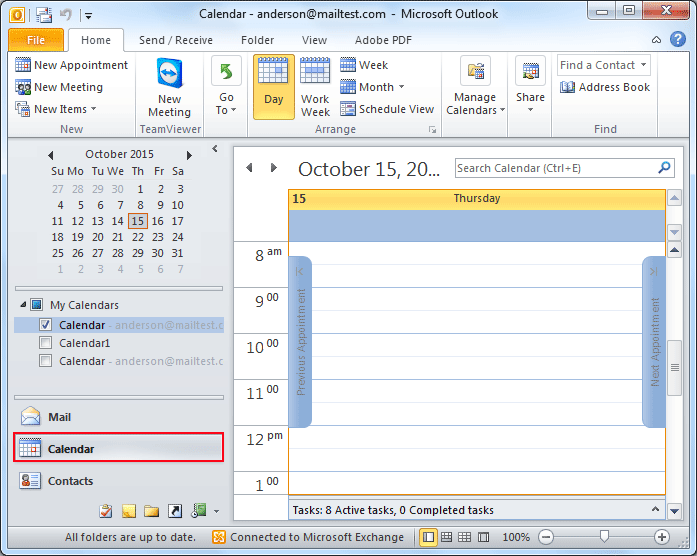
Task: Open the Go To menu
Action: coord(226,87)
